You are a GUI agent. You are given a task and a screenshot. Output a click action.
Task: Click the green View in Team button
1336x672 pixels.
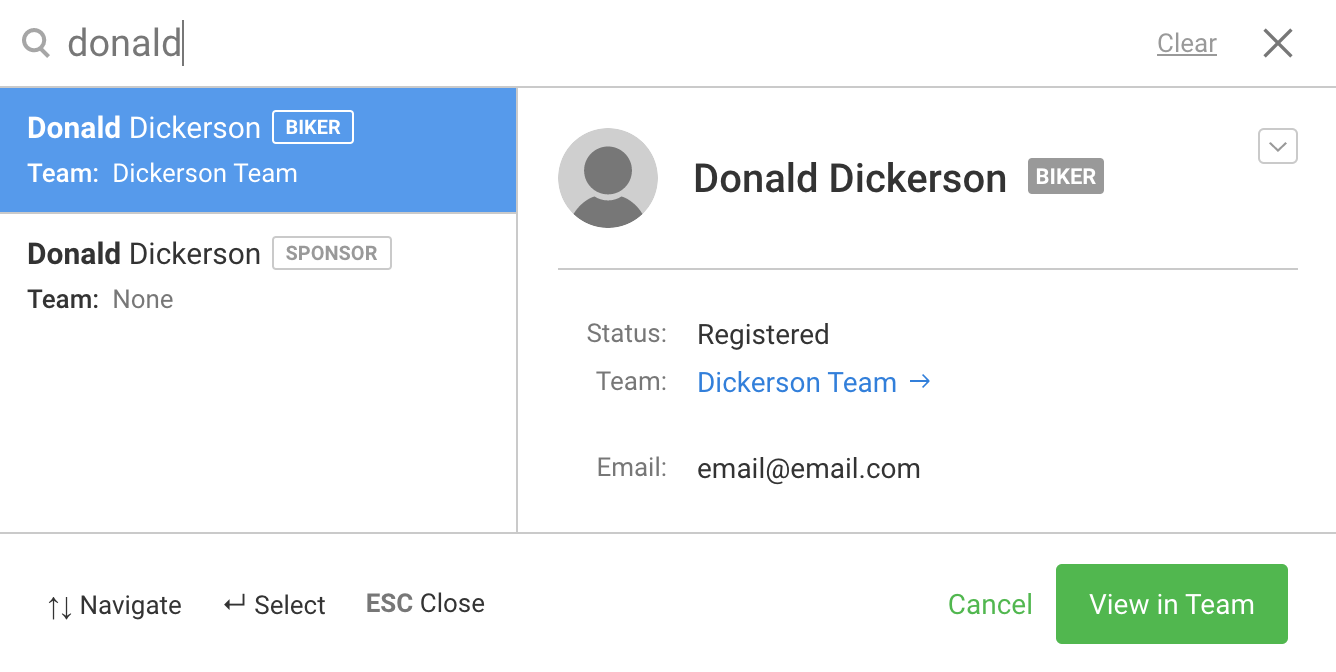pos(1171,604)
